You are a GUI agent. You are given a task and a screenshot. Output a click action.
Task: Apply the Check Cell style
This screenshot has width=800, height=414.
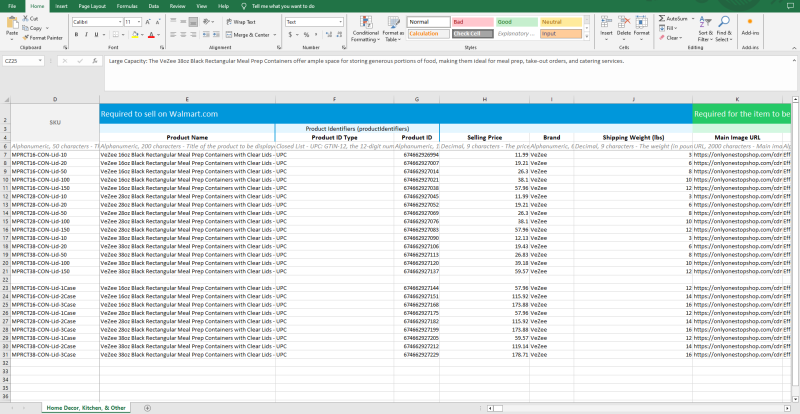473,34
